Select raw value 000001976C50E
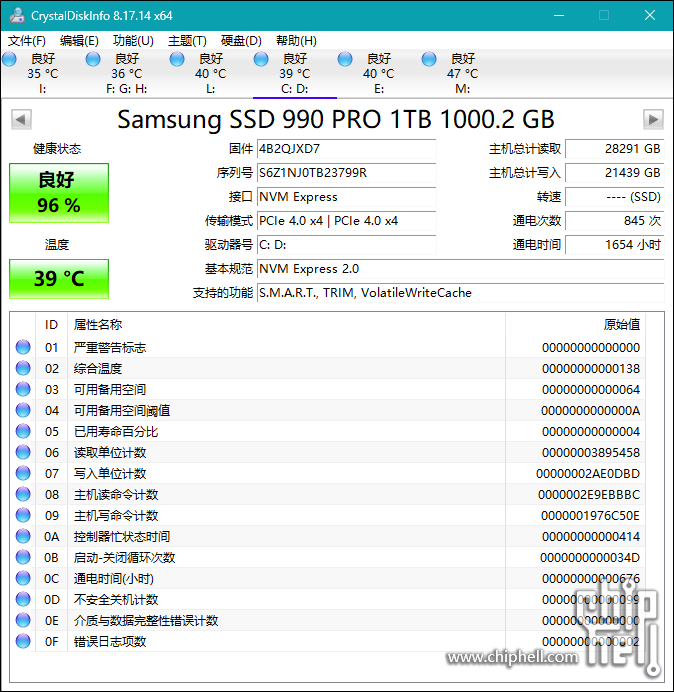Screen dimensions: 674x692 (590, 516)
